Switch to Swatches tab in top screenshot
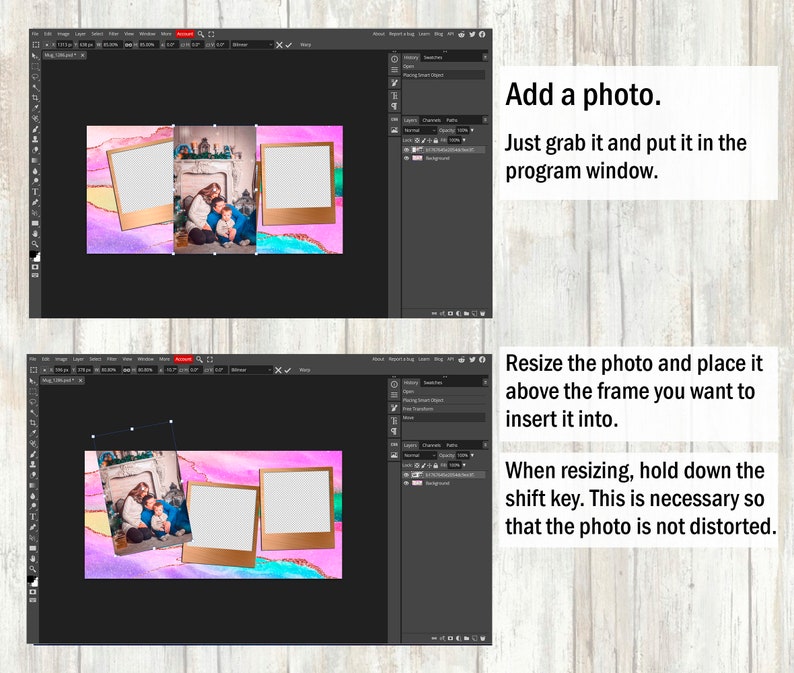 (433, 57)
